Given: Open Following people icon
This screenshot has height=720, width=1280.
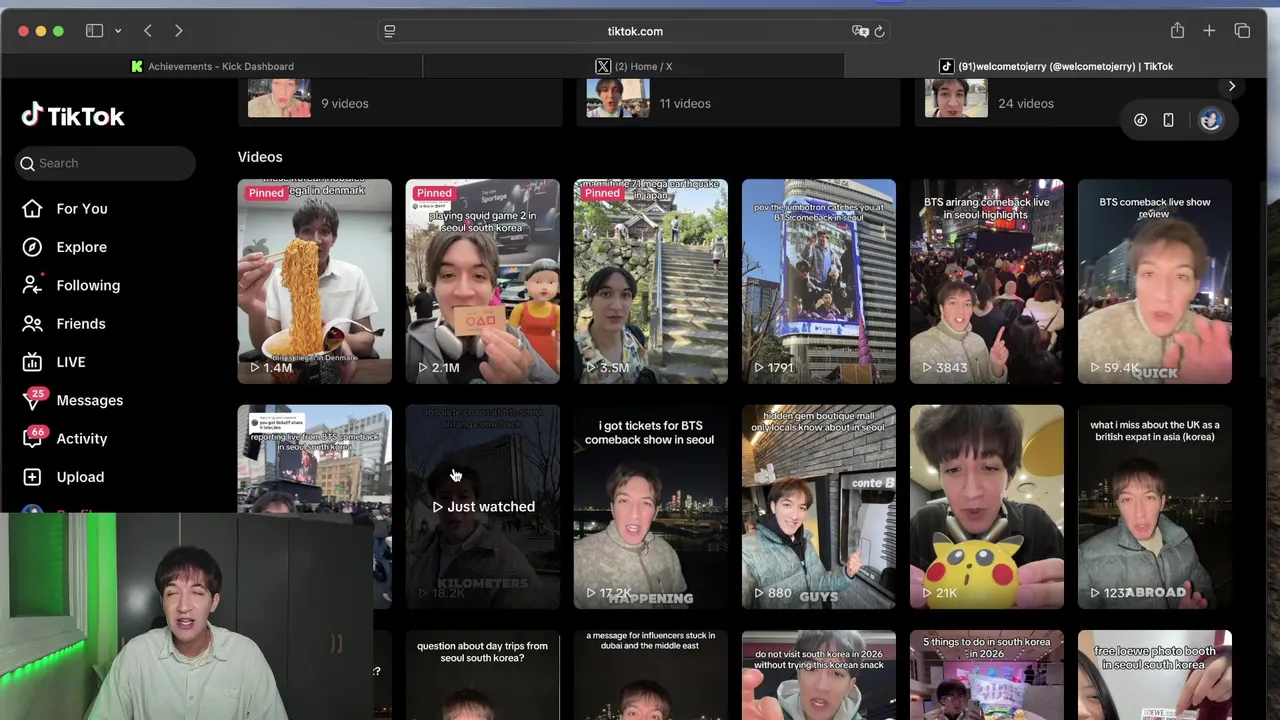Looking at the screenshot, I should (x=32, y=285).
